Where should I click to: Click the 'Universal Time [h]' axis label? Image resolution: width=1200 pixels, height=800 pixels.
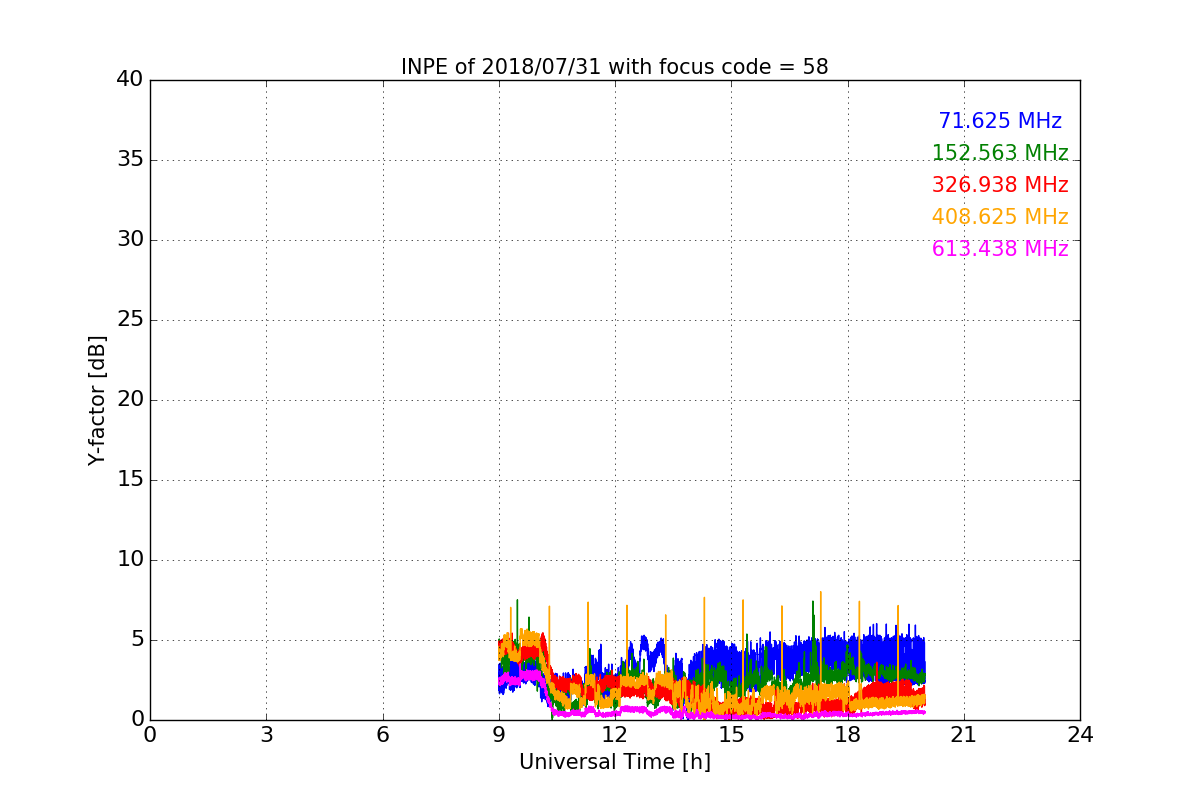pyautogui.click(x=615, y=762)
